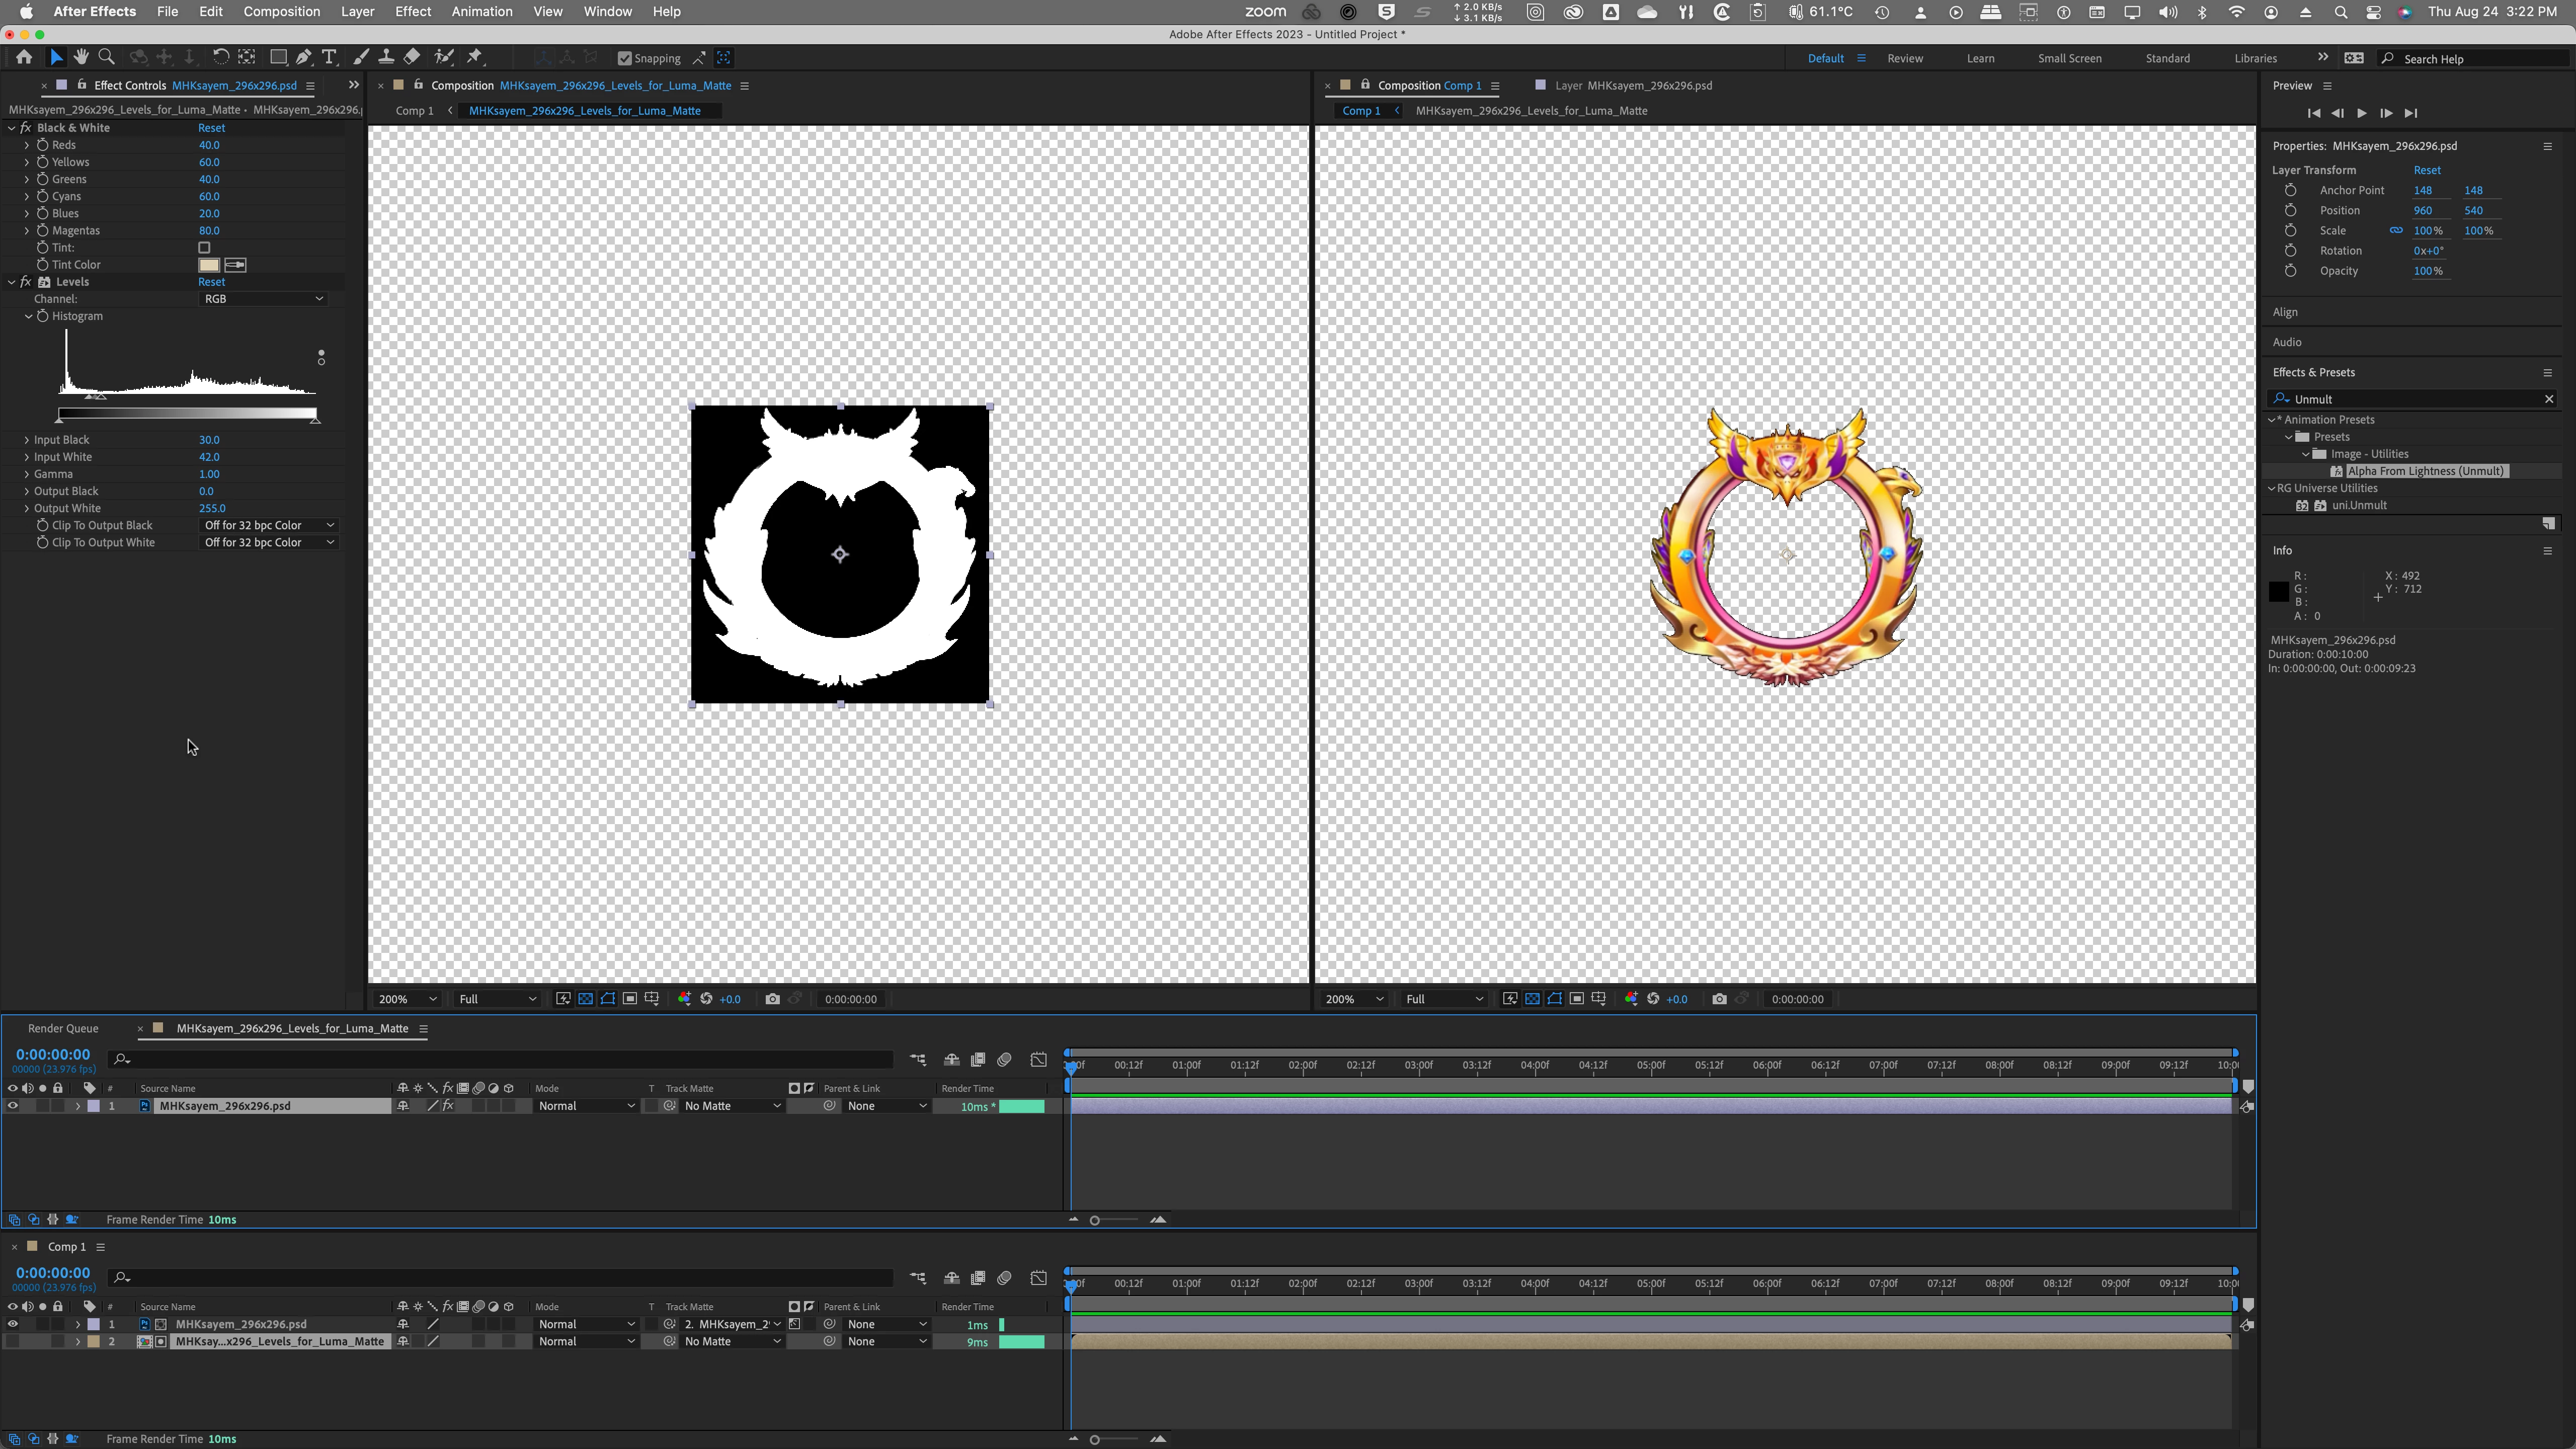Toggle the Snapping checkbox
This screenshot has height=1449, width=2576.
625,58
